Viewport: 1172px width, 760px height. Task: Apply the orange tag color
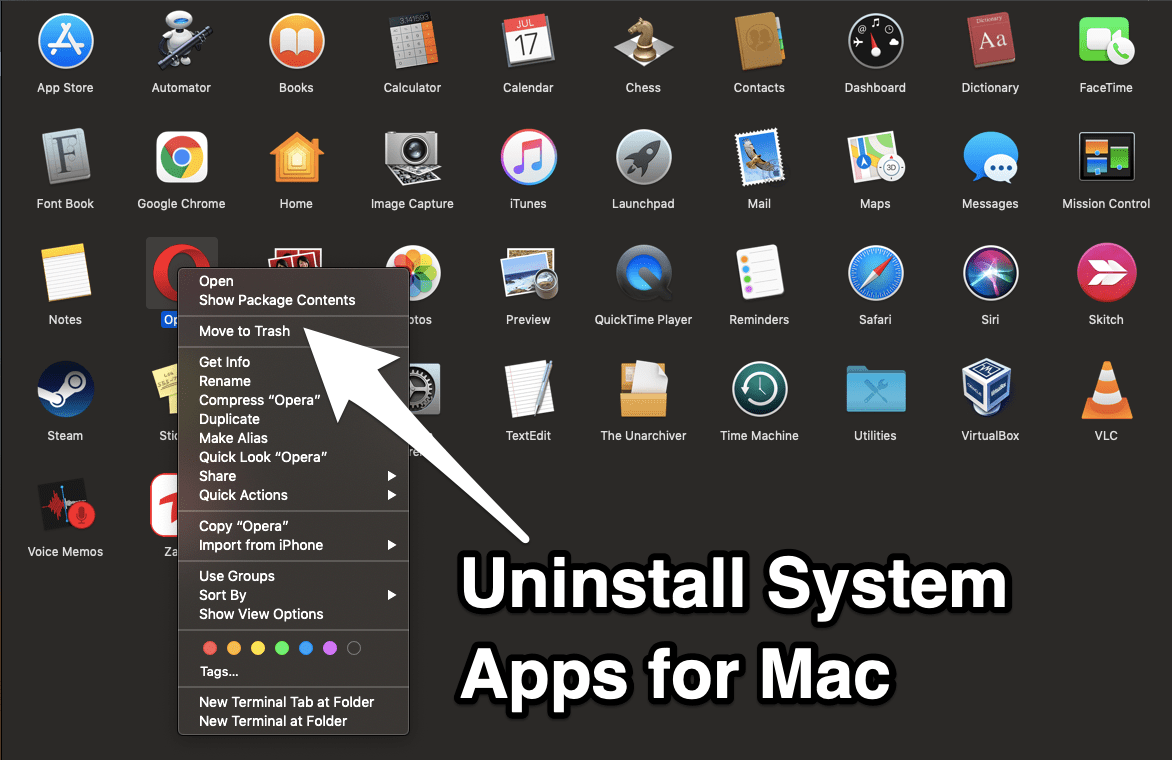234,648
